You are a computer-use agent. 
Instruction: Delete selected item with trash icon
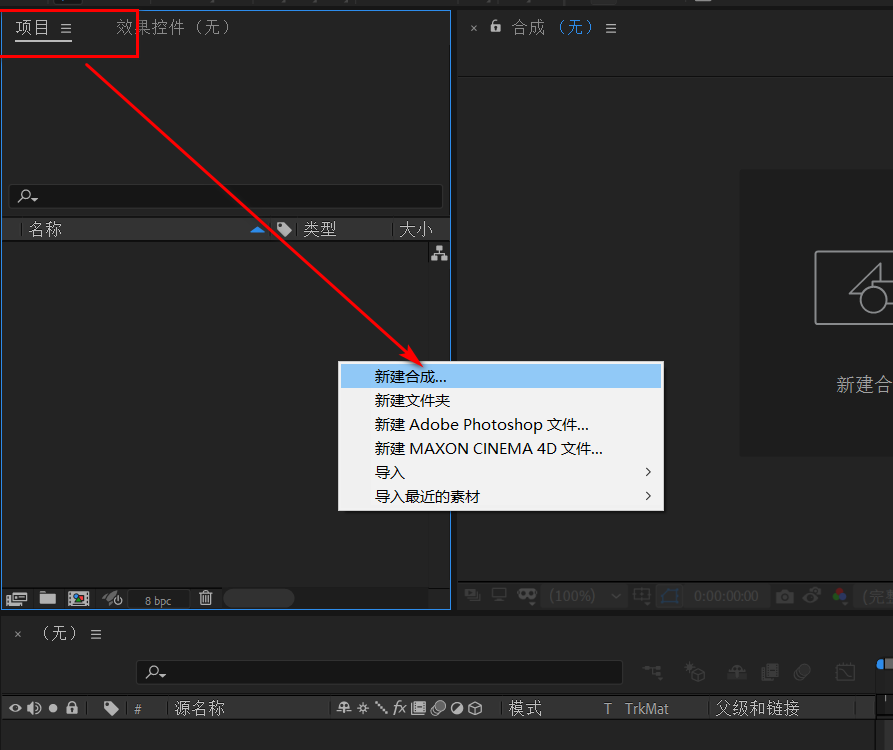click(x=206, y=598)
